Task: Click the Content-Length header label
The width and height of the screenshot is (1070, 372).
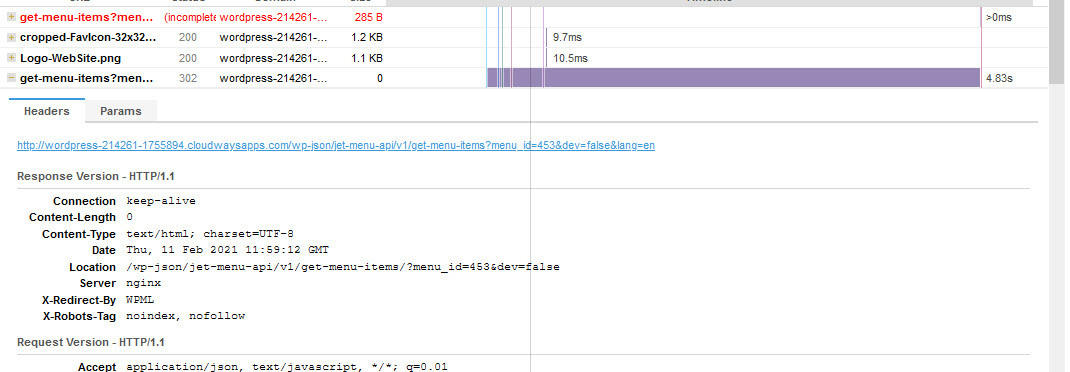Action: 72,218
